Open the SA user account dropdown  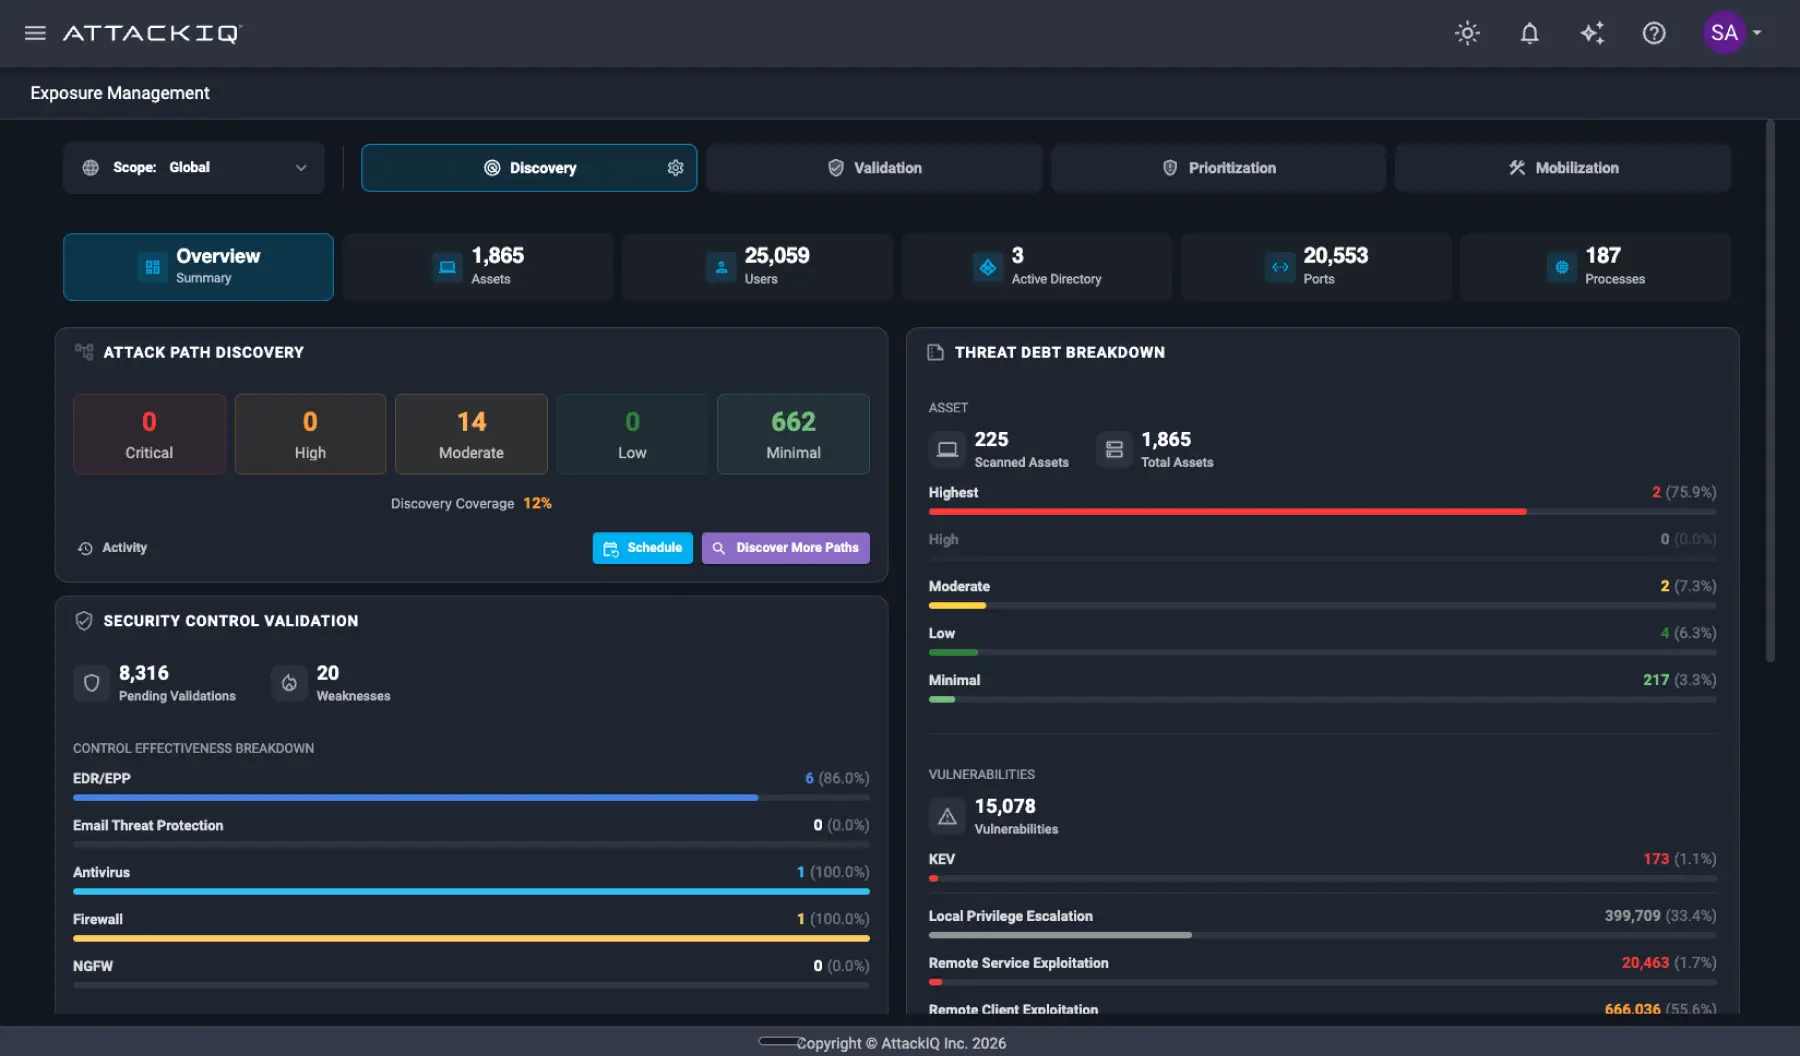click(1733, 33)
